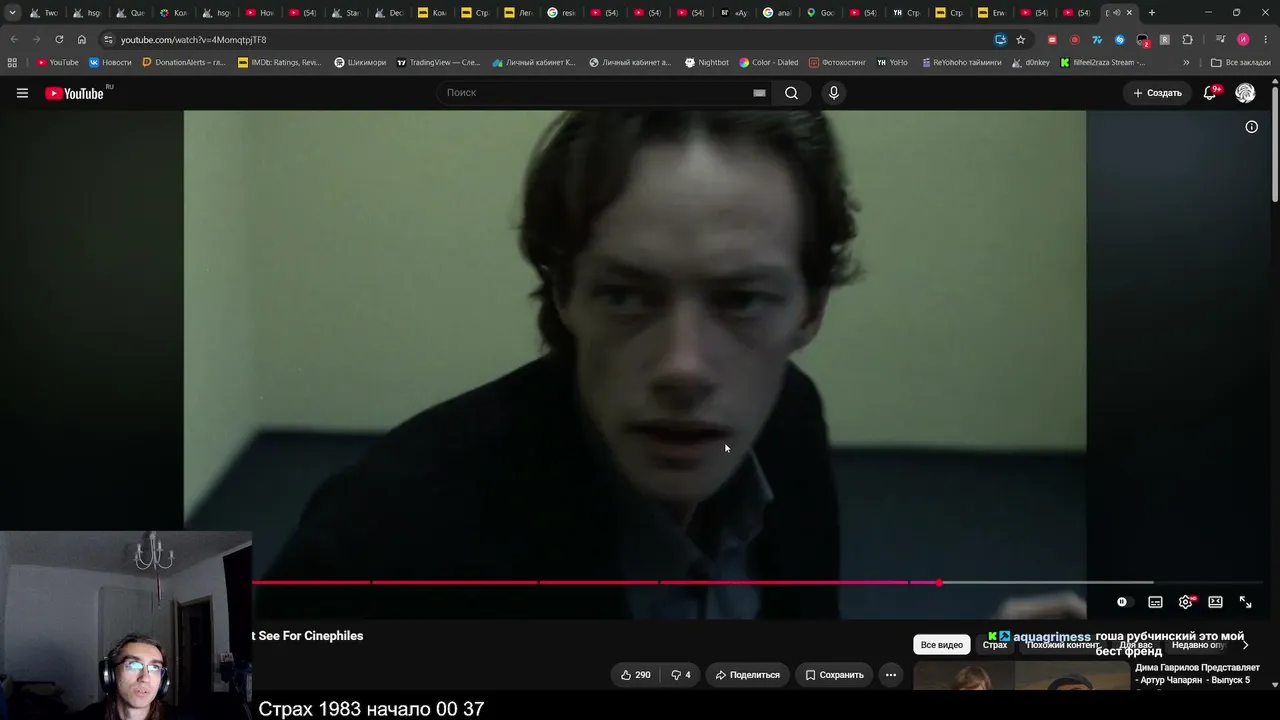The height and width of the screenshot is (720, 1280).
Task: Open the media controls music-note icon
Action: pyautogui.click(x=1220, y=40)
